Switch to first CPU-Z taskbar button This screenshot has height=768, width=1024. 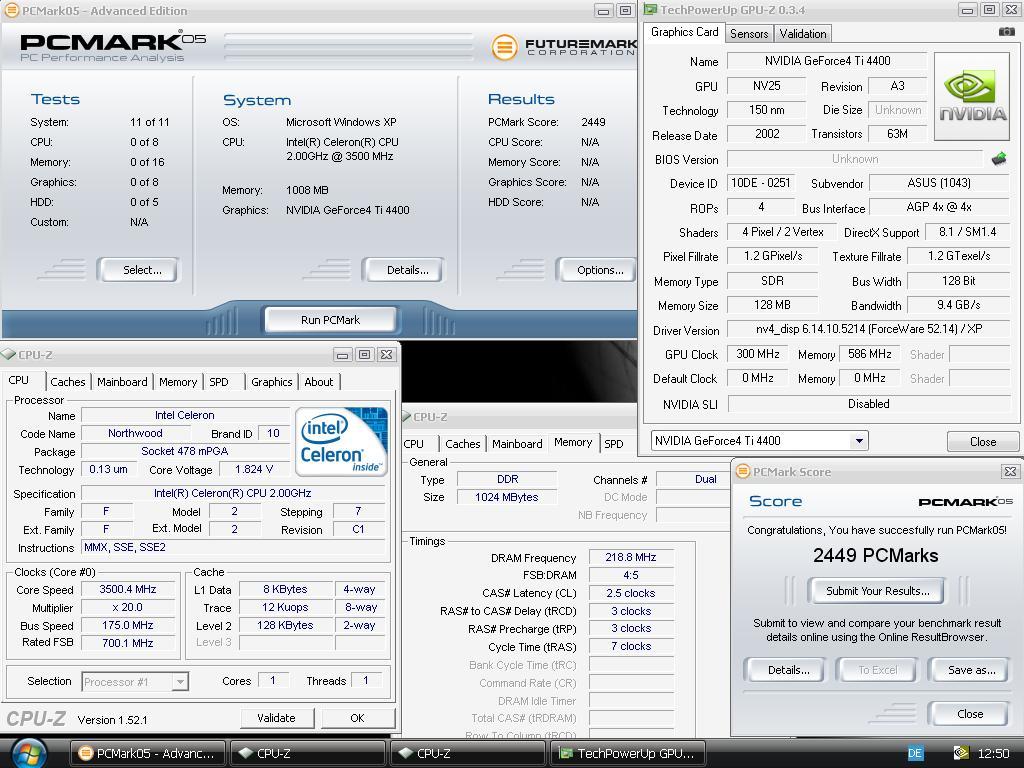coord(307,753)
